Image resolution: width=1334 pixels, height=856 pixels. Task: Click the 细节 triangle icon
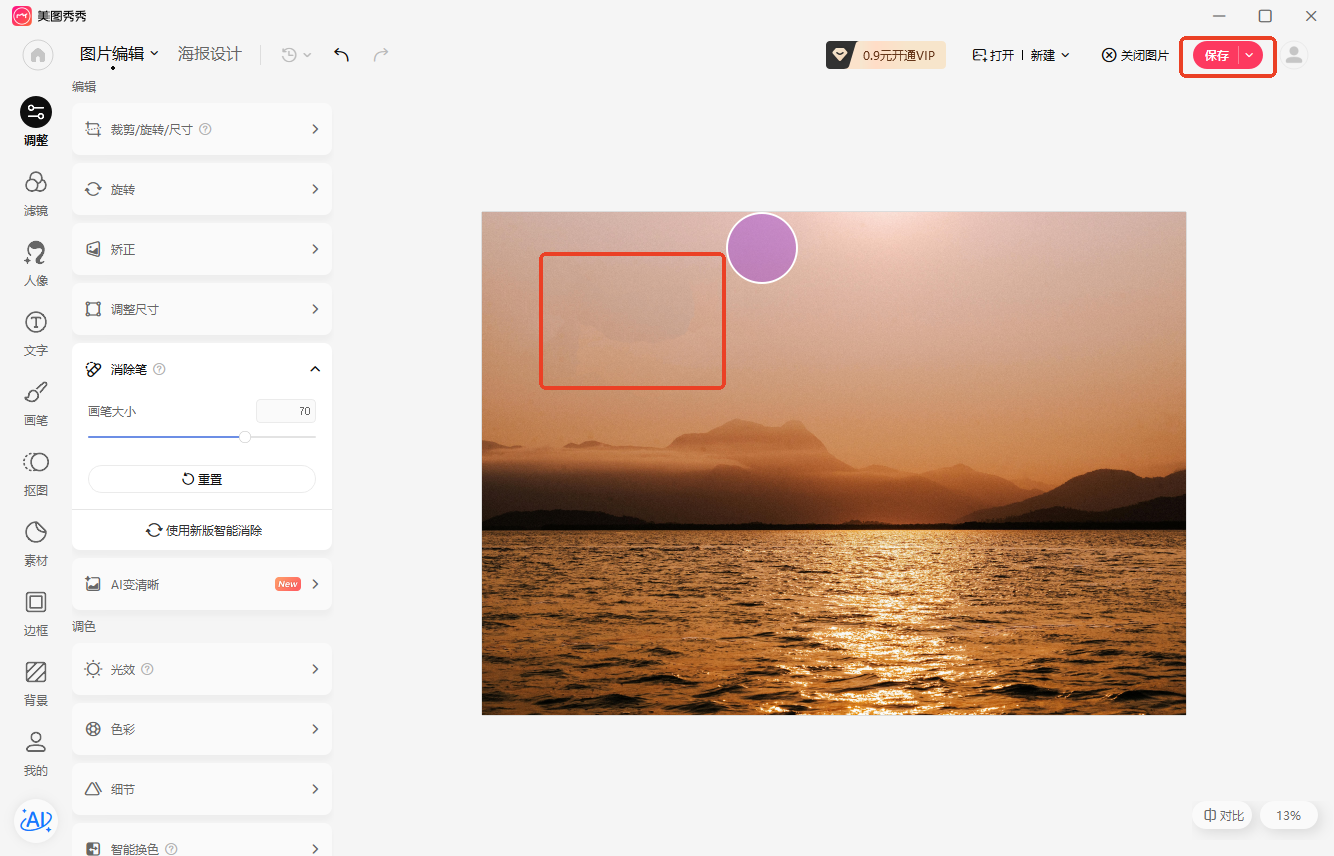(x=93, y=789)
